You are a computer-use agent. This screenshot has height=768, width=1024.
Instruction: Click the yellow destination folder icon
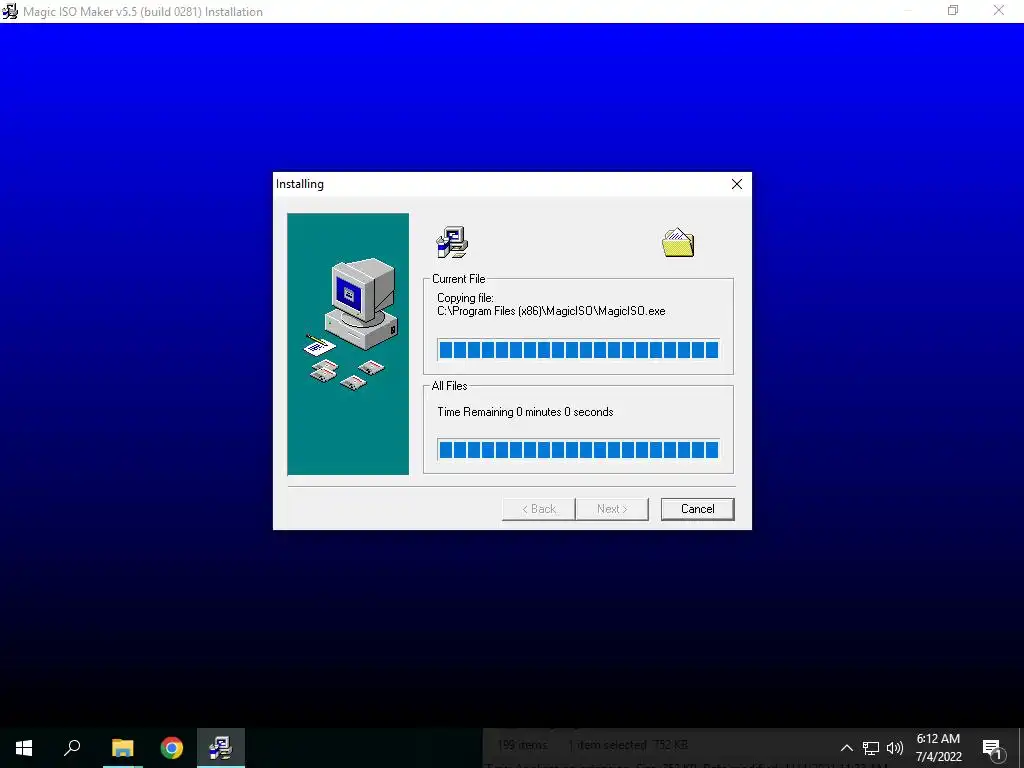[x=679, y=242]
